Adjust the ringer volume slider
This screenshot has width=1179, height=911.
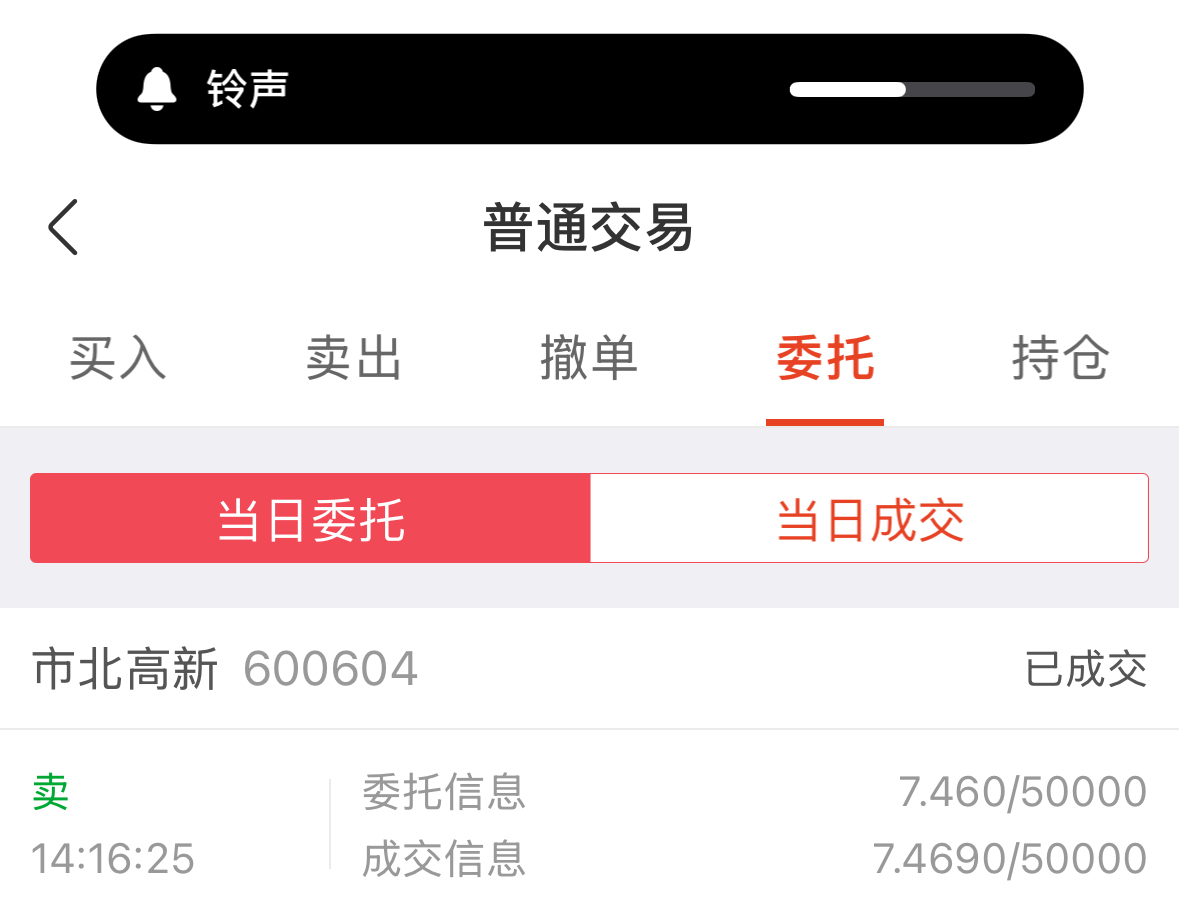[x=912, y=89]
